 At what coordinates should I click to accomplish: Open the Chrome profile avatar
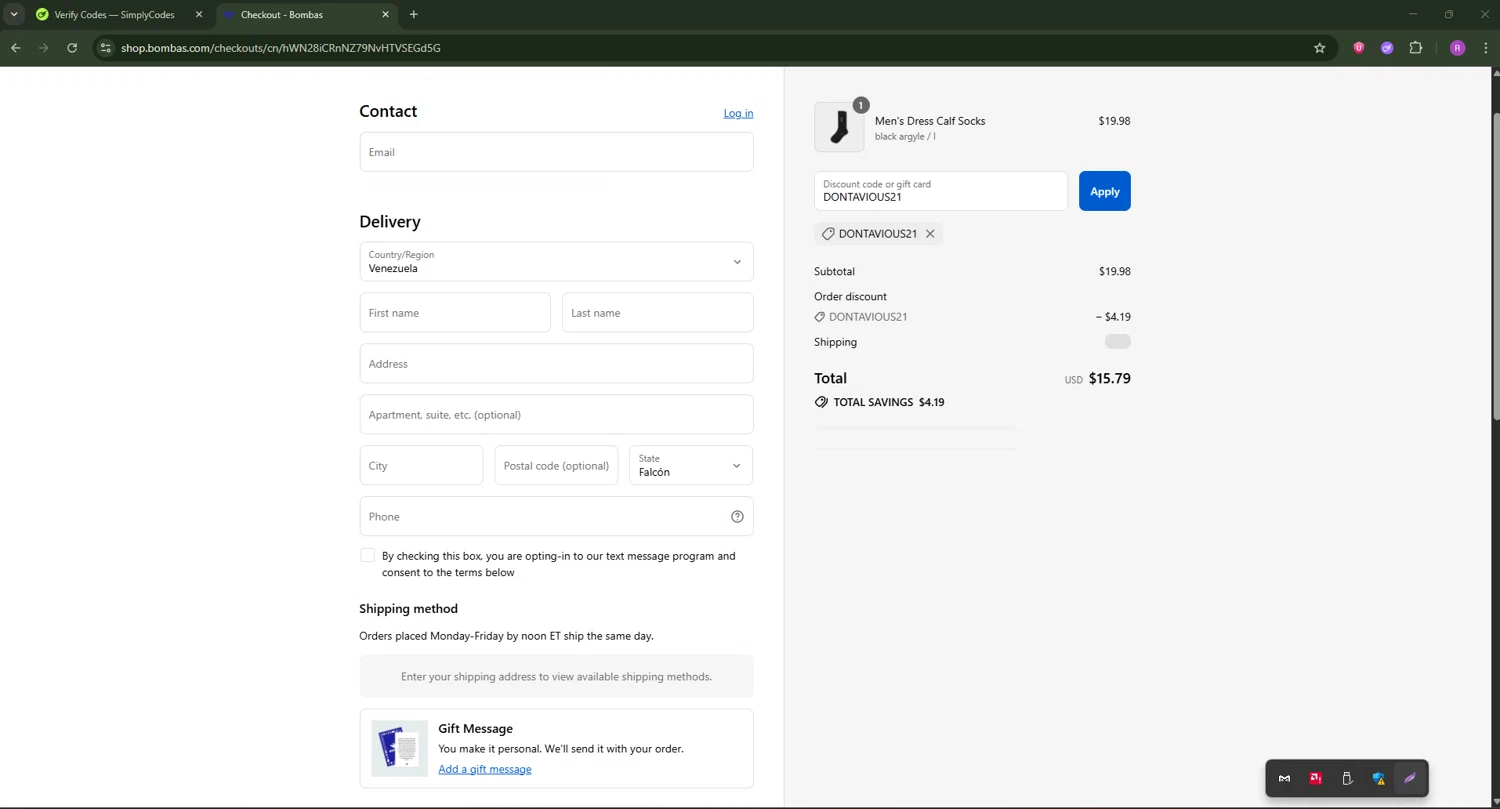point(1457,48)
